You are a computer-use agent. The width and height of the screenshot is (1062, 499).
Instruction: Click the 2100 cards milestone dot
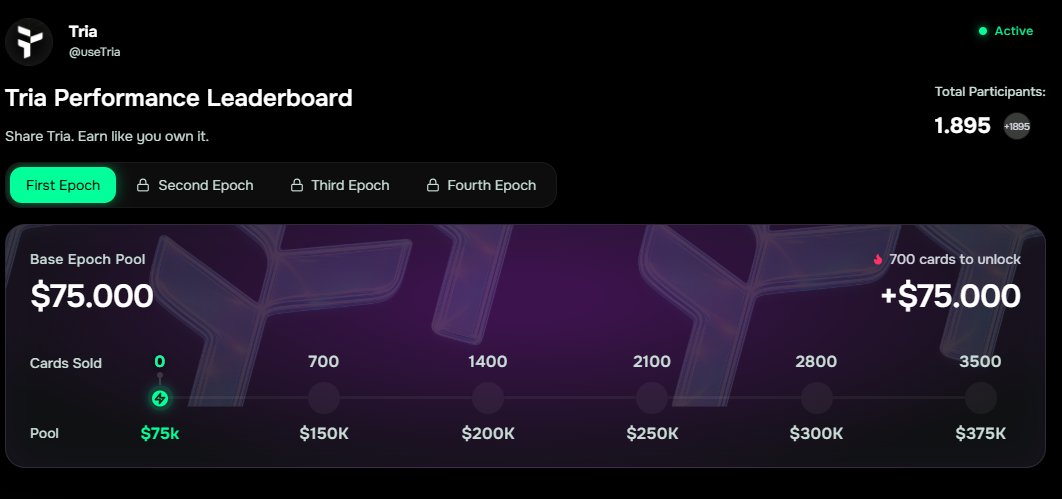click(x=652, y=398)
